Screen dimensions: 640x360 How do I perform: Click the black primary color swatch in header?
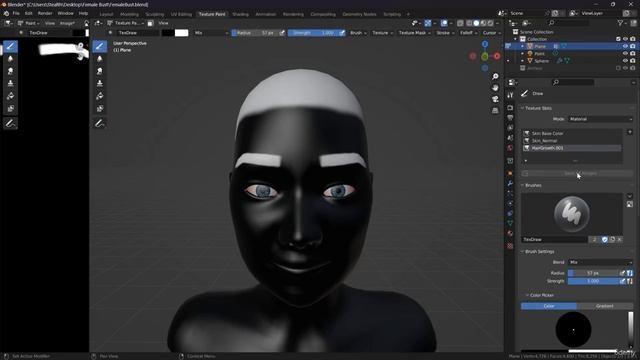[x=168, y=33]
